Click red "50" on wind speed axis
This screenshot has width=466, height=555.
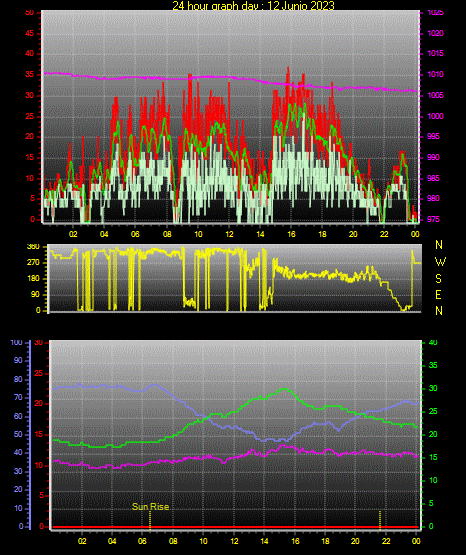point(30,13)
